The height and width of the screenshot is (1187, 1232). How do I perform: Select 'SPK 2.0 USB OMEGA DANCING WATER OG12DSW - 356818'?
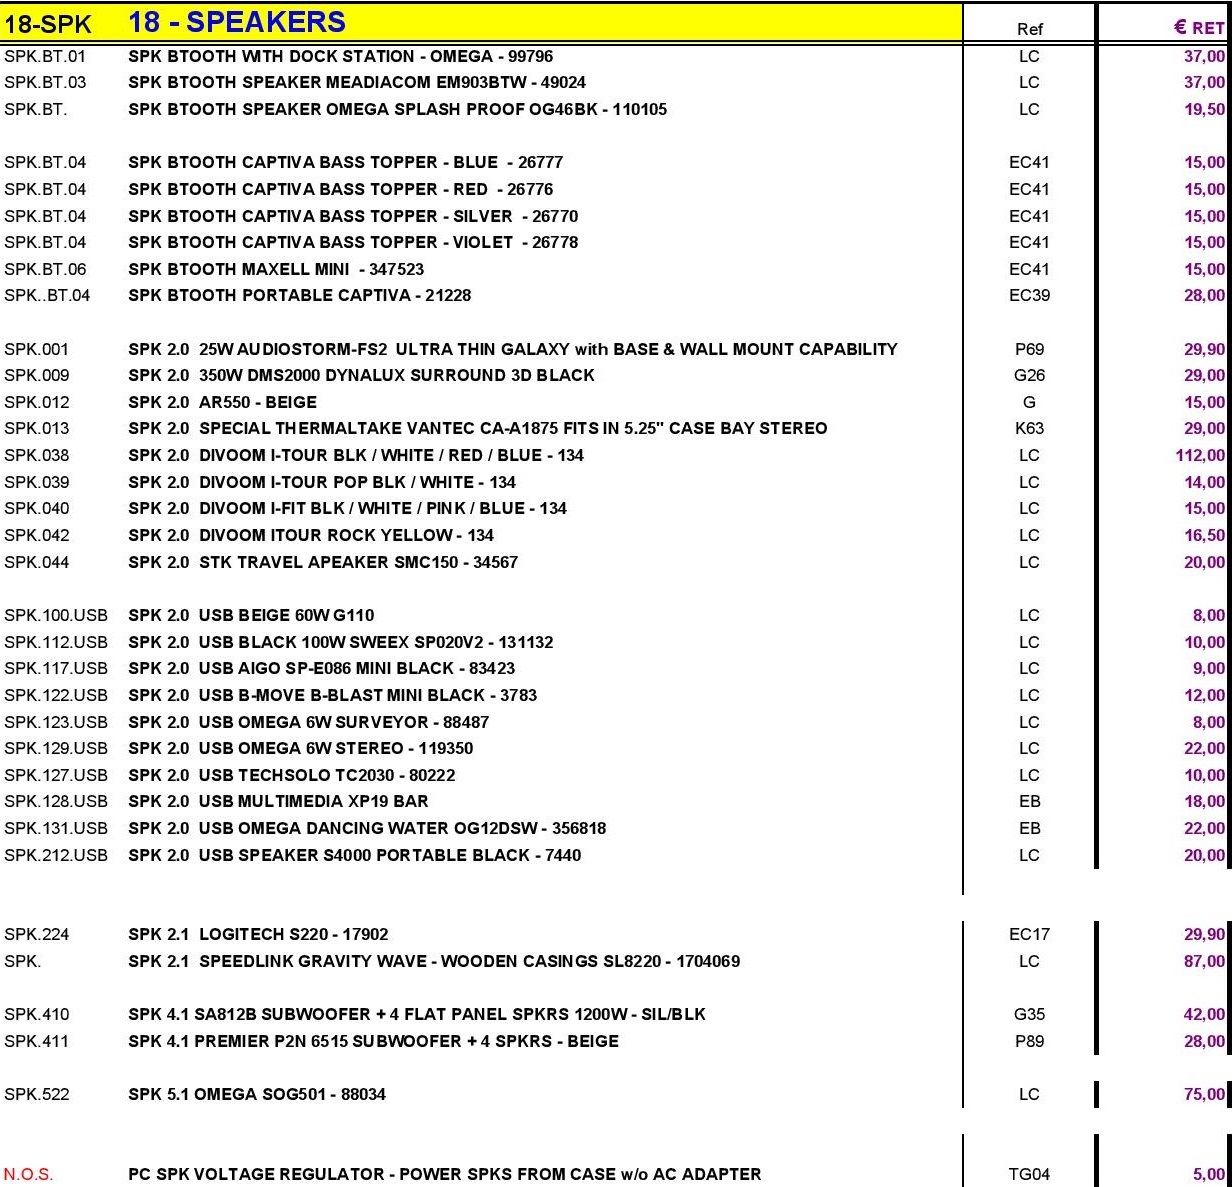[367, 828]
